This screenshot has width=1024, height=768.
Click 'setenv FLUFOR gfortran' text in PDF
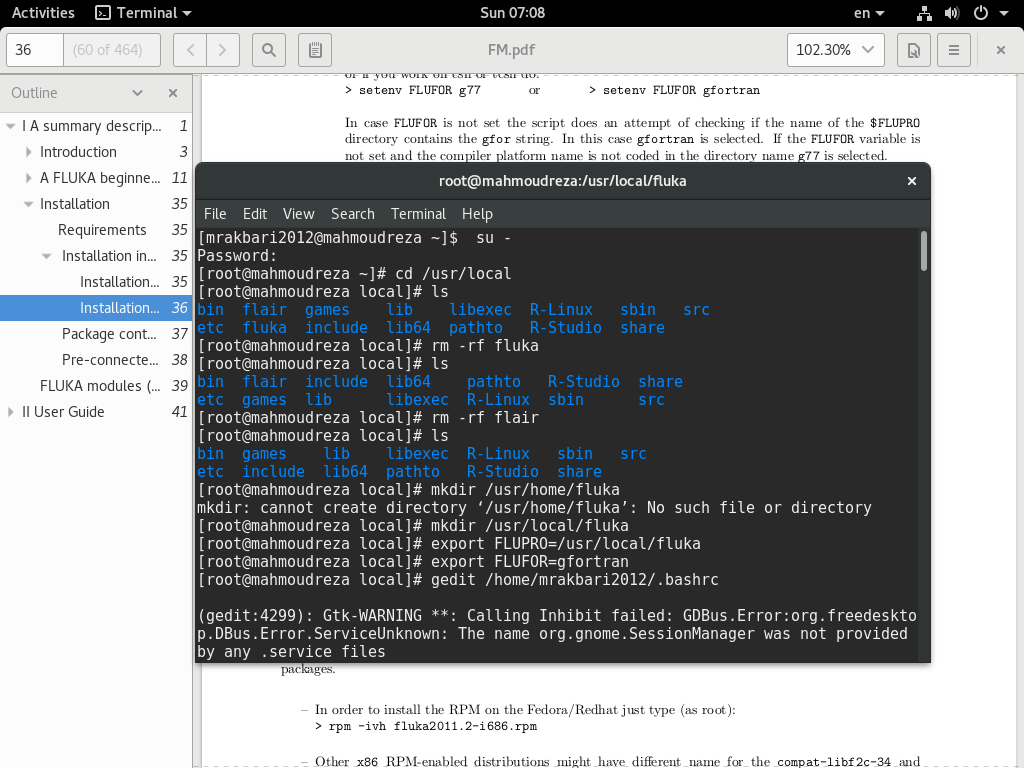click(681, 90)
